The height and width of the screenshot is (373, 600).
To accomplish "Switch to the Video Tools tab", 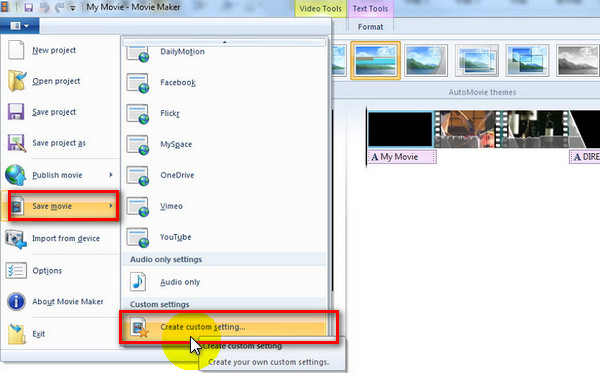I will tap(320, 8).
